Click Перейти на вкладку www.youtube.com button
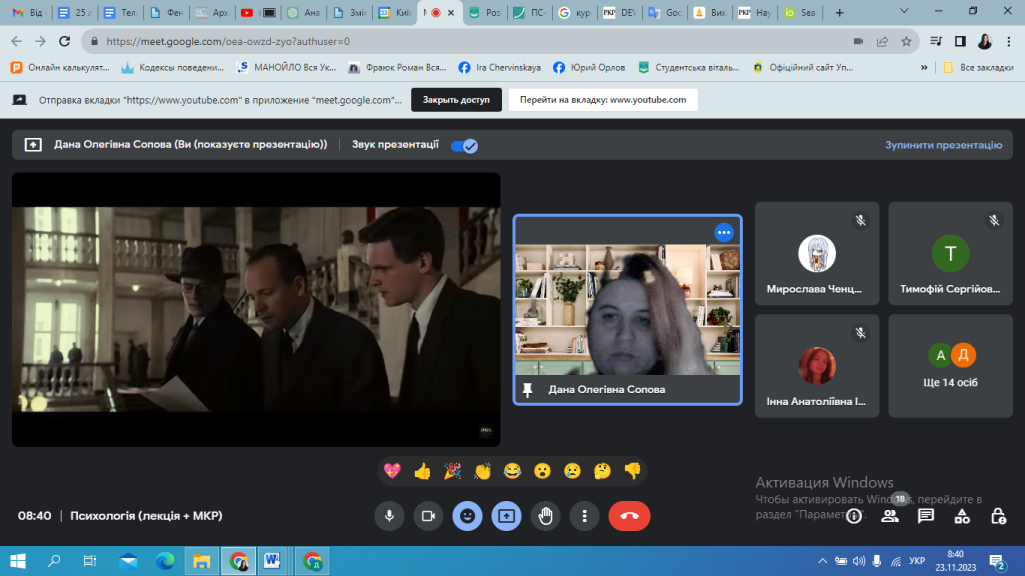 pyautogui.click(x=603, y=100)
